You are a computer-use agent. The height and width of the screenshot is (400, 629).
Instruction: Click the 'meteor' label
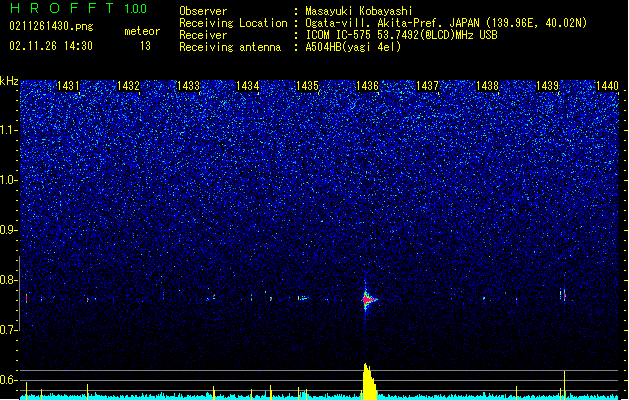click(x=142, y=31)
